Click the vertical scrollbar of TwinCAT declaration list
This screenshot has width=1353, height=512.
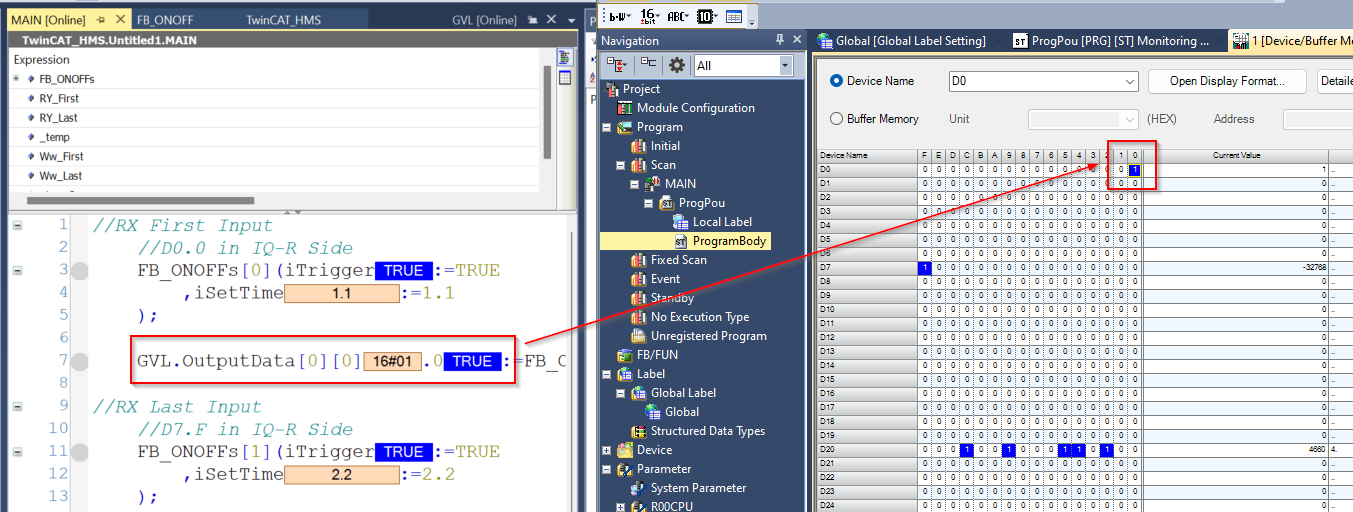pyautogui.click(x=547, y=112)
